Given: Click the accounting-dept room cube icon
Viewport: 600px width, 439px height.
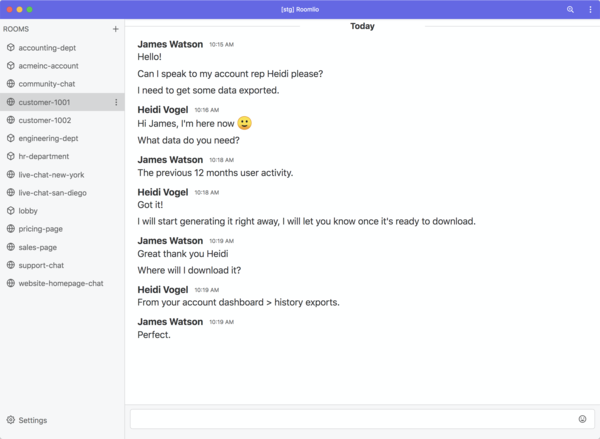Looking at the screenshot, I should (x=10, y=48).
